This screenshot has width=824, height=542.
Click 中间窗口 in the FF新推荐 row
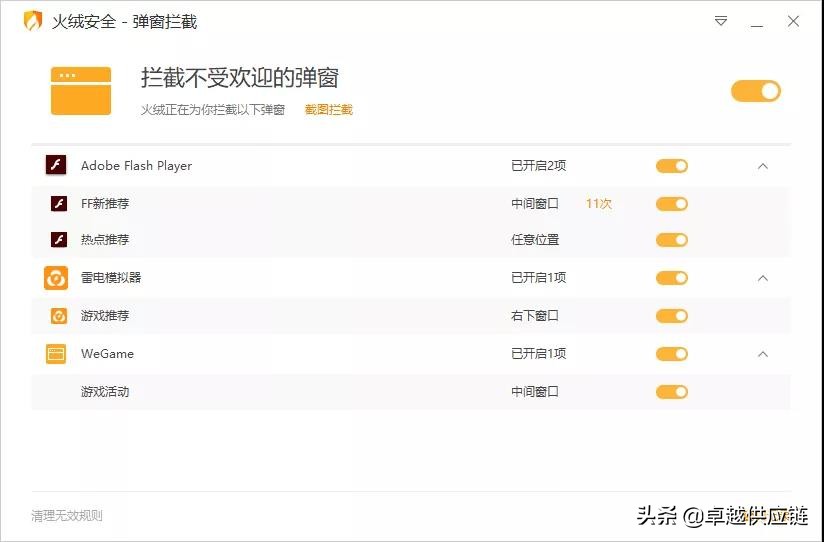tap(535, 203)
